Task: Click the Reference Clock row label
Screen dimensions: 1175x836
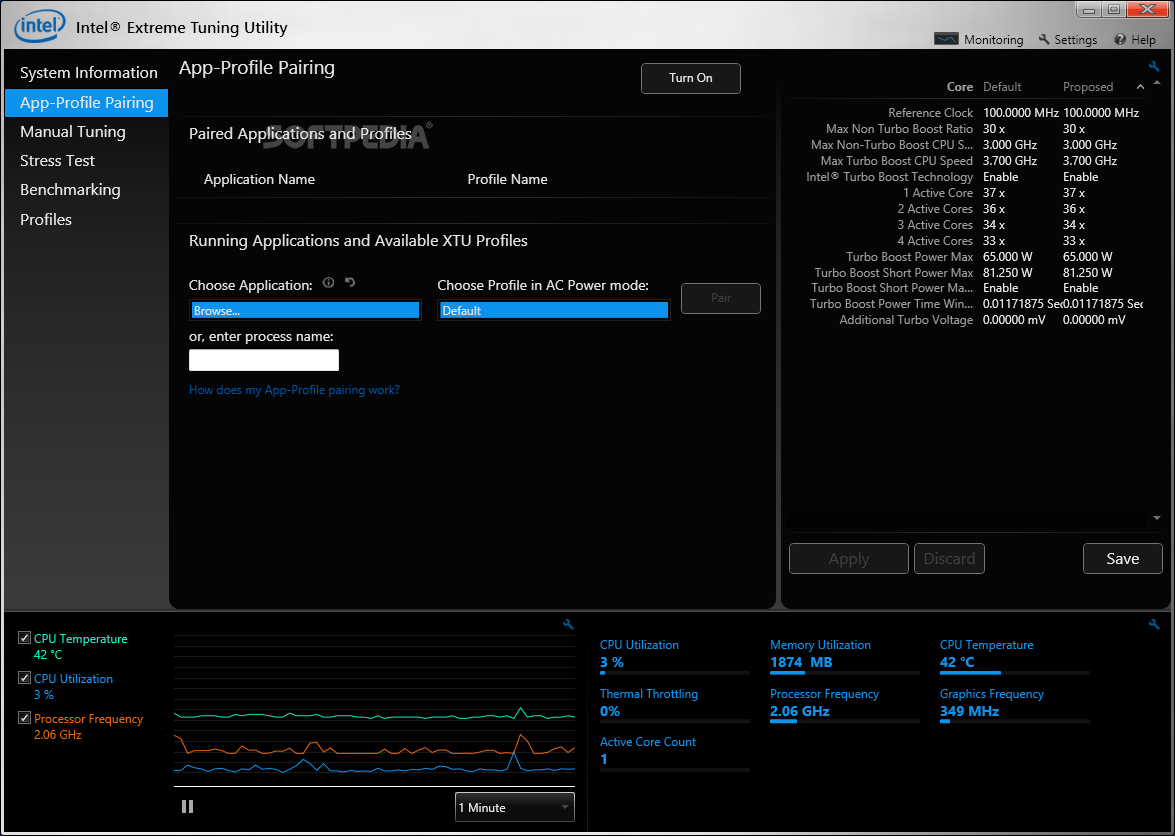Action: [x=930, y=113]
